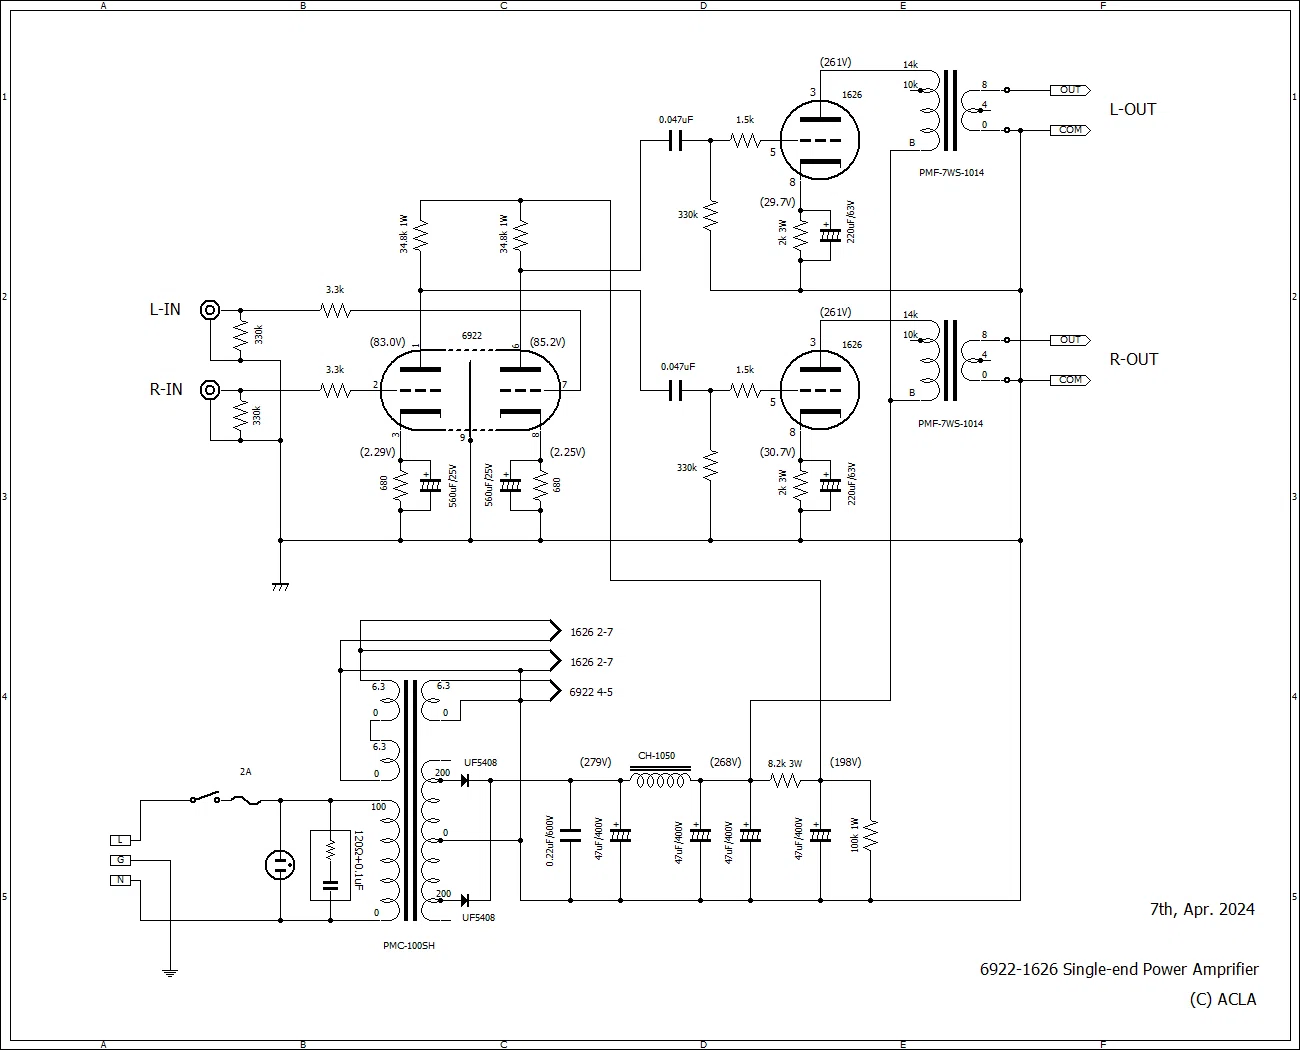Select the 1626 tube in the R-OUT channel
This screenshot has height=1050, width=1300.
click(x=820, y=390)
